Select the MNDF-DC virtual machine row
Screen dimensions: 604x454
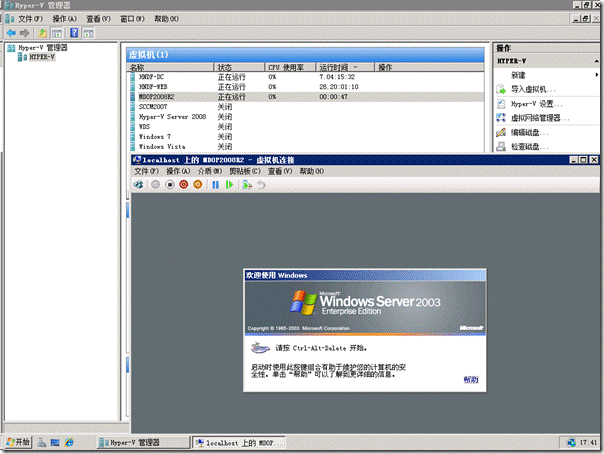coord(307,77)
